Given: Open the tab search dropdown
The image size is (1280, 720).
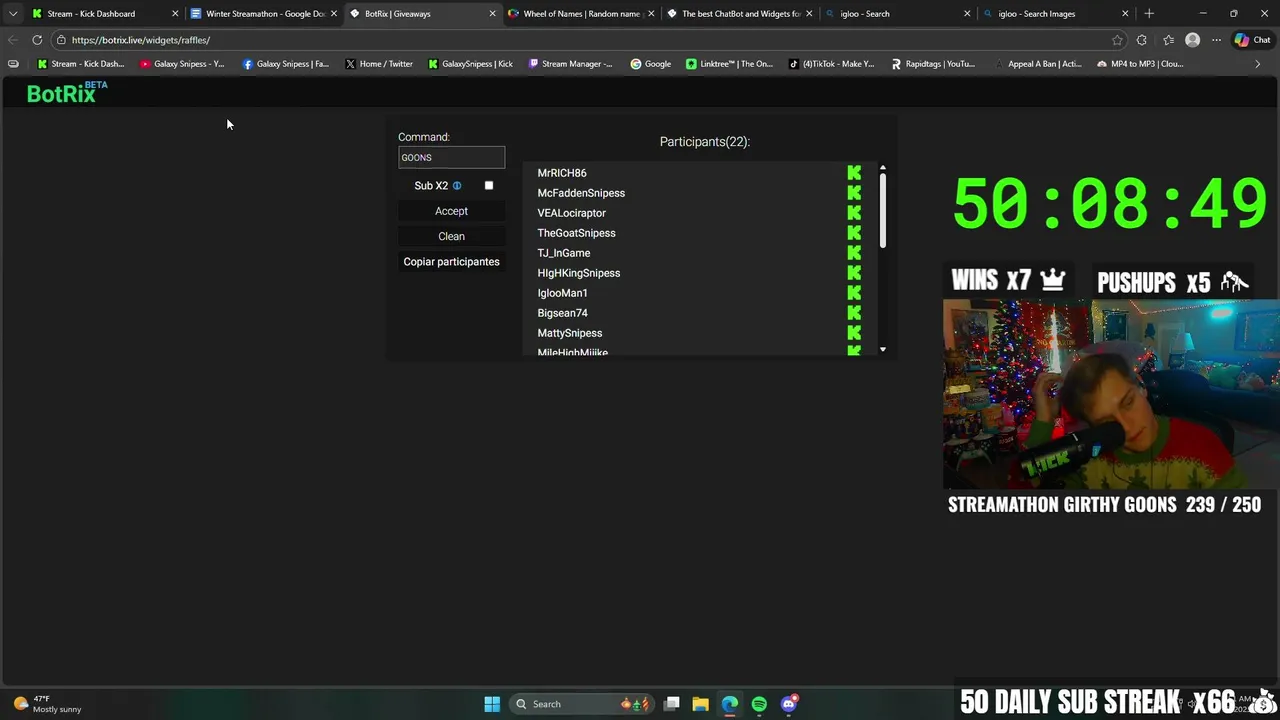Looking at the screenshot, I should 12,14.
